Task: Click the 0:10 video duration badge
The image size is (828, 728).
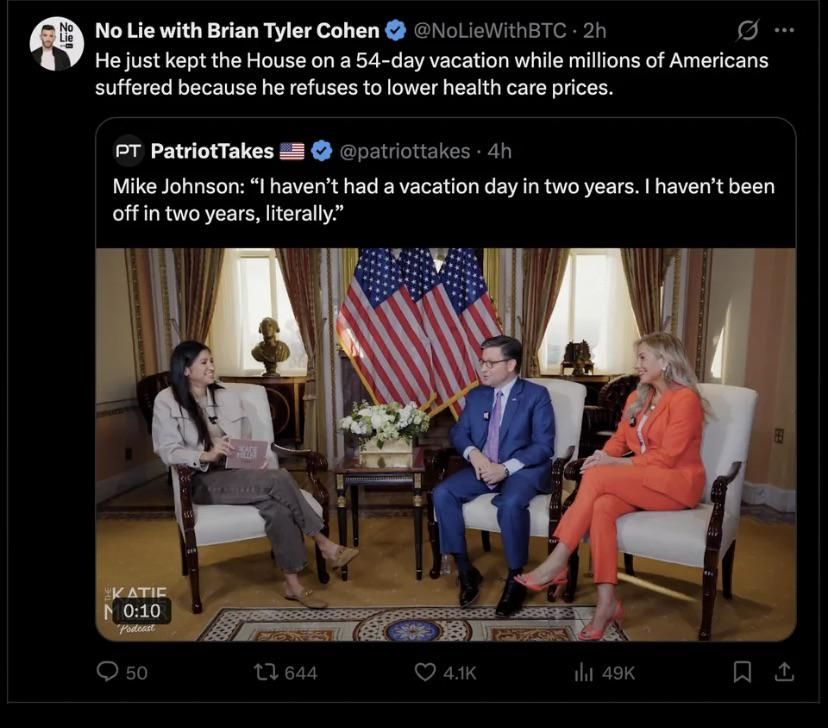Action: 141,609
